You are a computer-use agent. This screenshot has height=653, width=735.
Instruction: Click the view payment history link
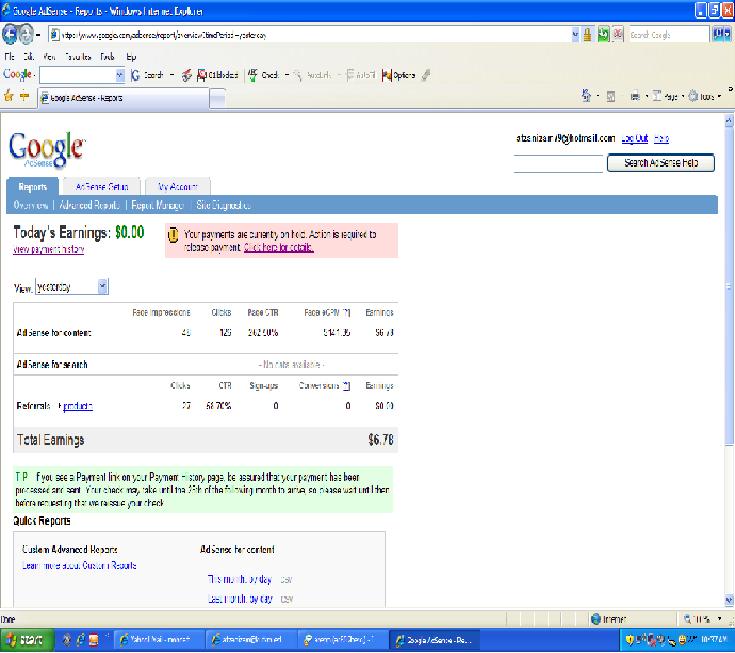pos(49,249)
